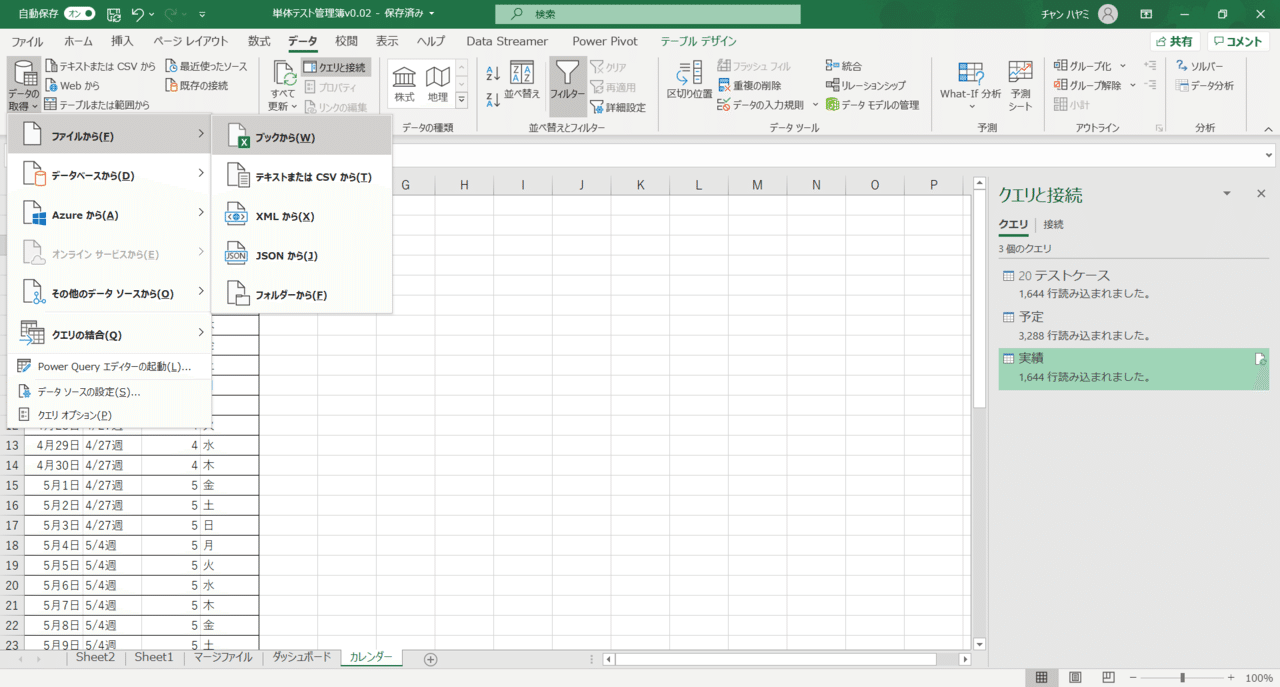
Task: Select ブックから(W) in the submenu
Action: (x=302, y=136)
